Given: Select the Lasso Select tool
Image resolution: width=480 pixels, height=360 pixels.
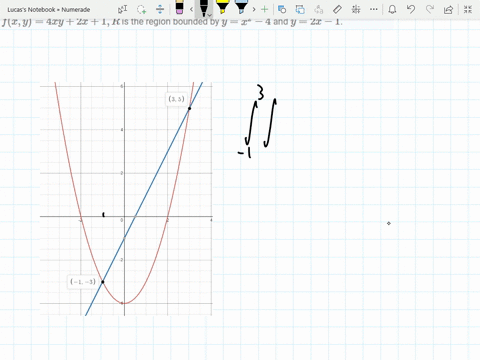Looking at the screenshot, I should 142,9.
